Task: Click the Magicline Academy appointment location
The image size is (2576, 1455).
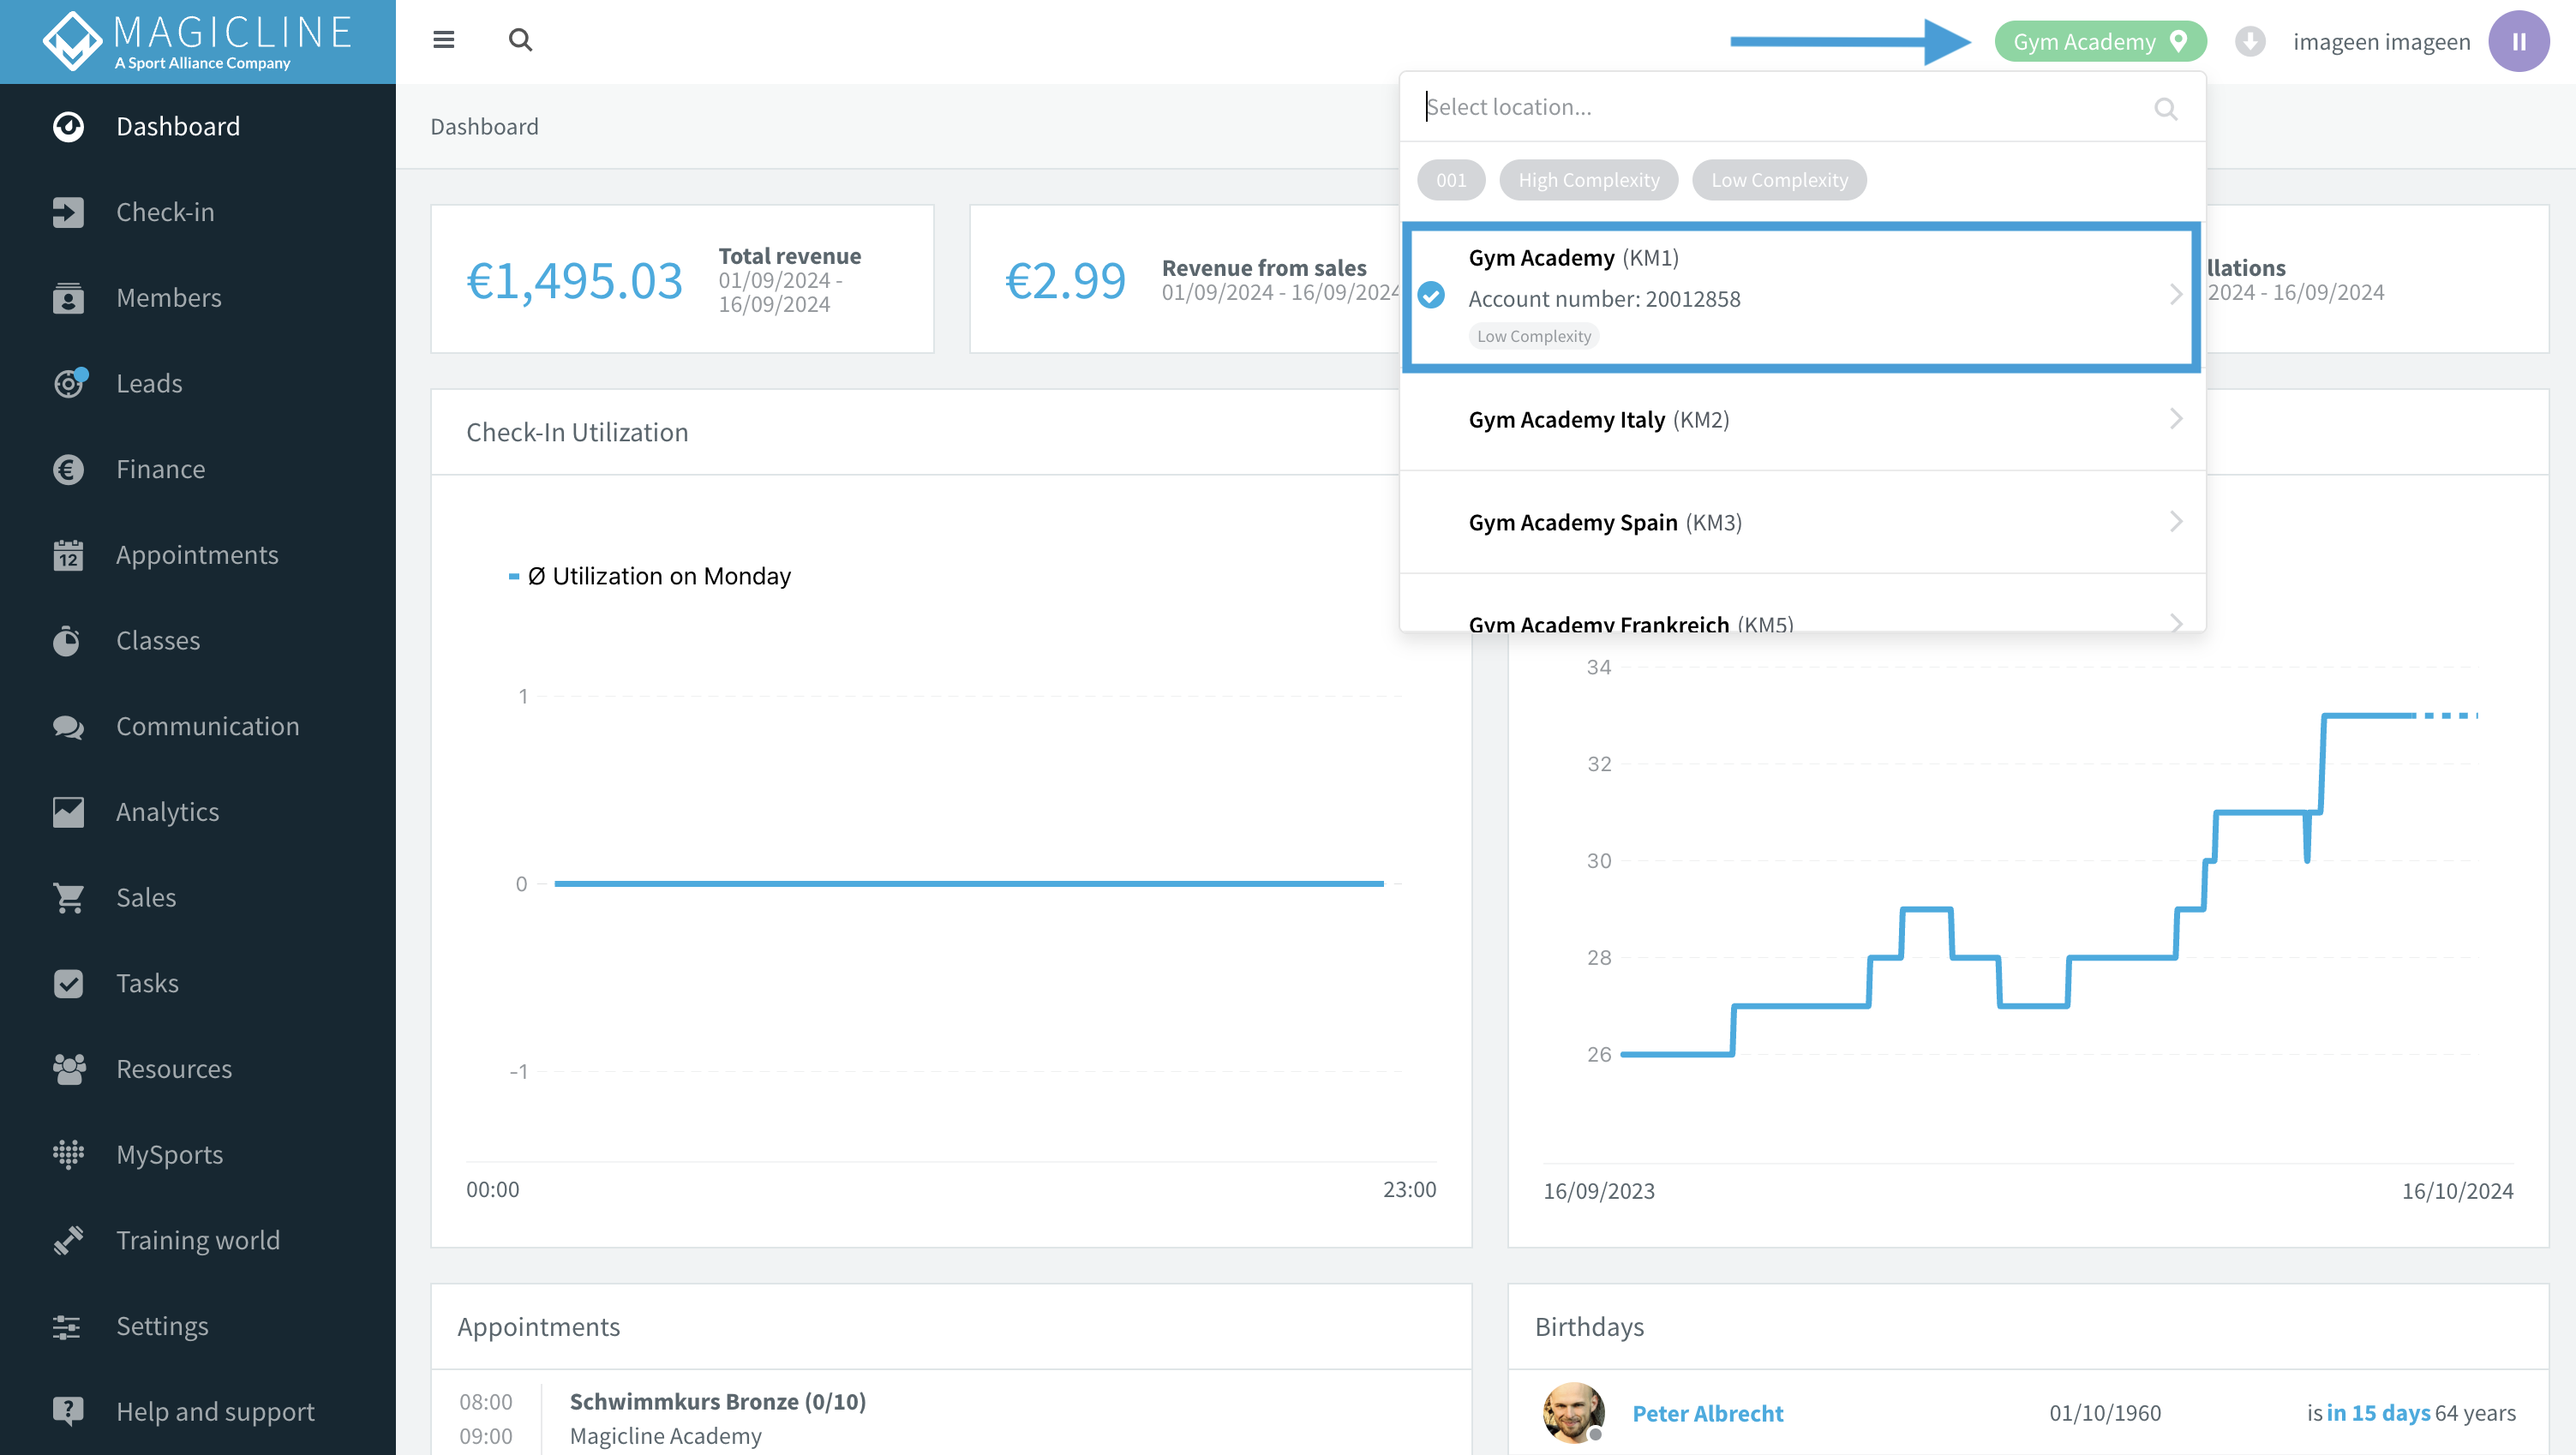Action: [x=665, y=1436]
